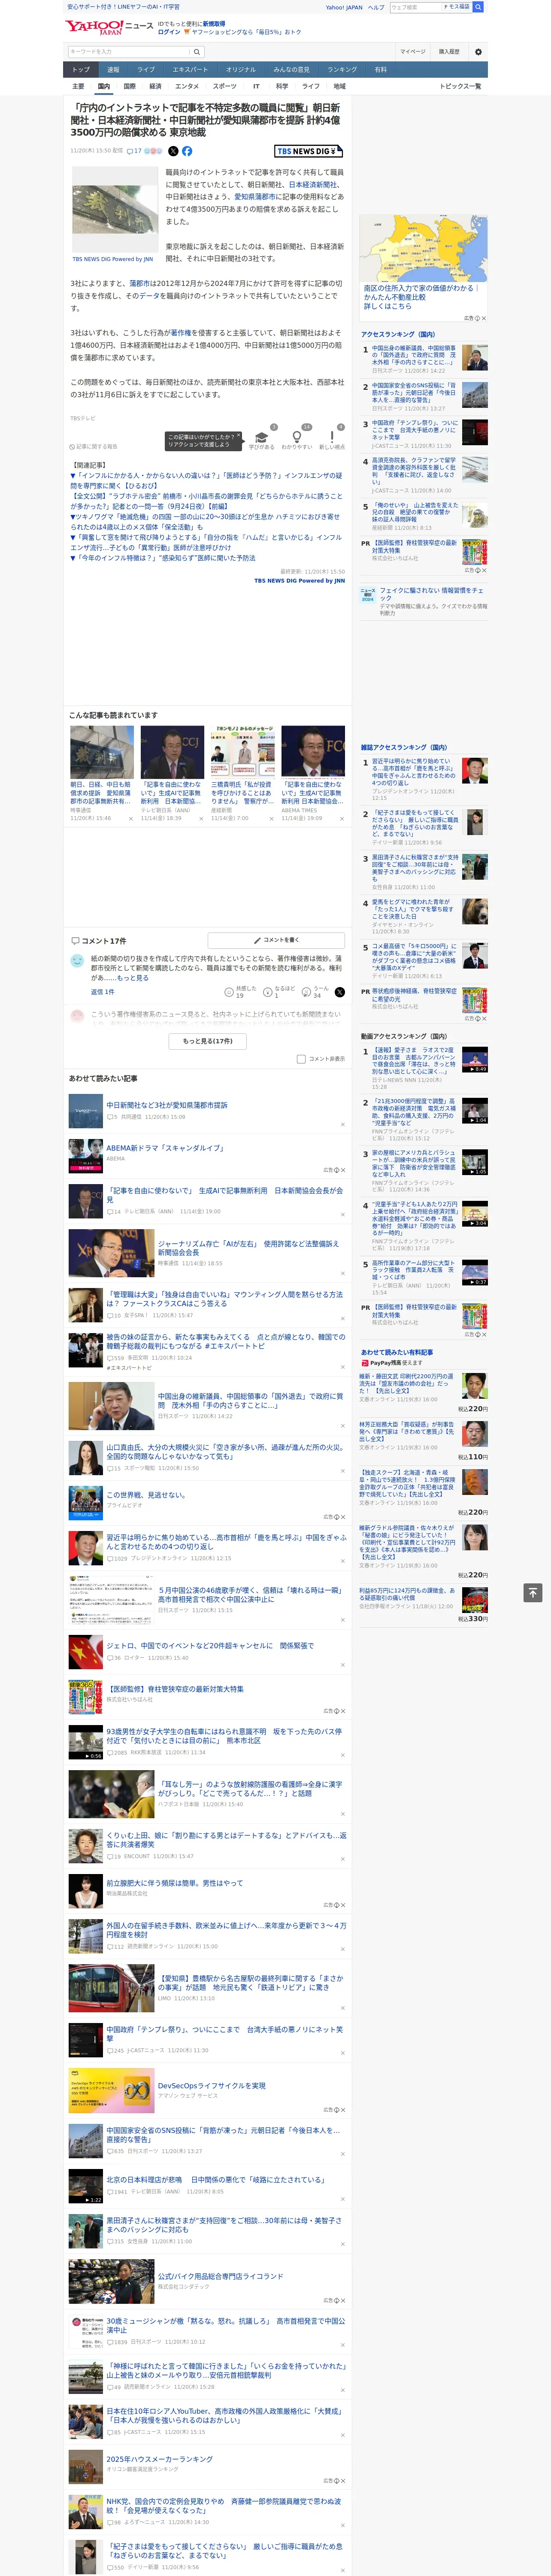The width and height of the screenshot is (551, 2576).
Task: Share article on X icon under headline
Action: (x=173, y=151)
